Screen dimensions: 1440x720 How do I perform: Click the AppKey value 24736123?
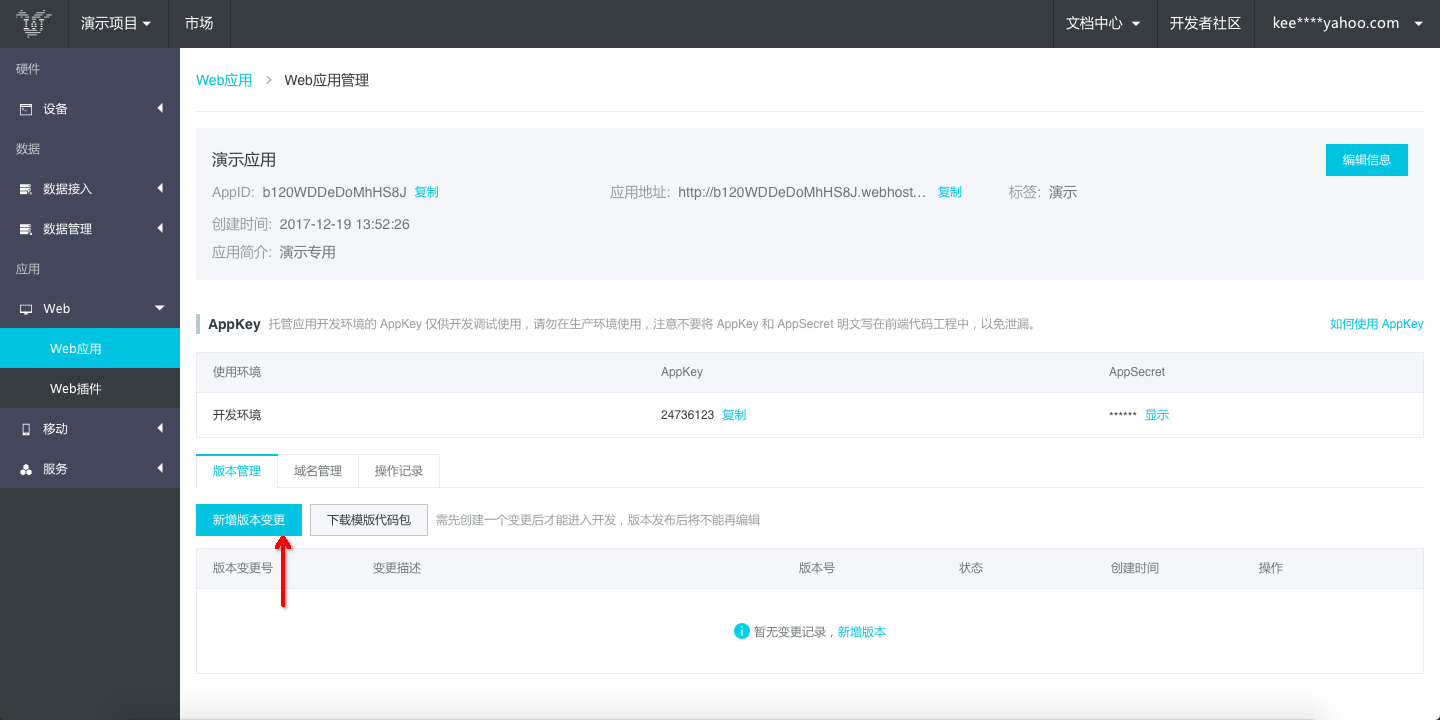tap(687, 415)
